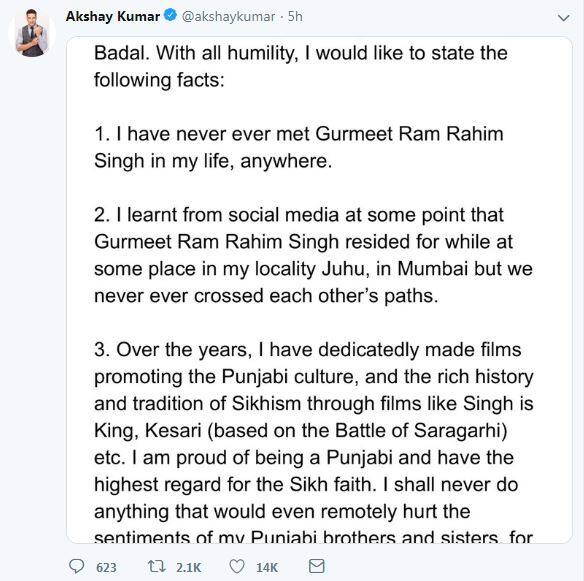
Task: Open the tweet permalink via 5h timestamp
Action: coord(295,16)
